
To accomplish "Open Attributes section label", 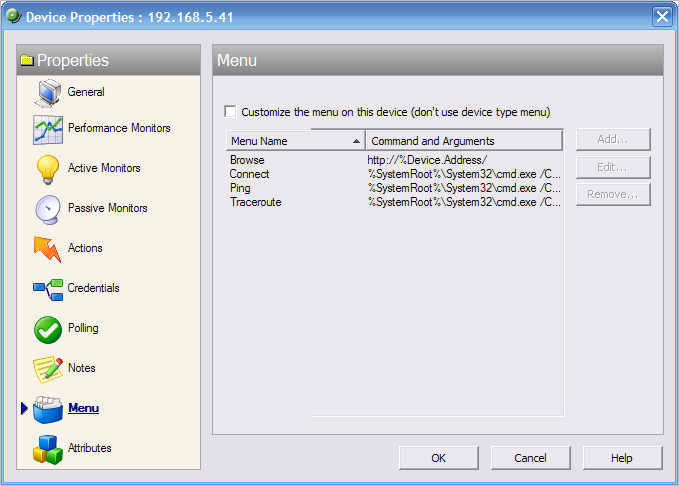I will click(90, 448).
